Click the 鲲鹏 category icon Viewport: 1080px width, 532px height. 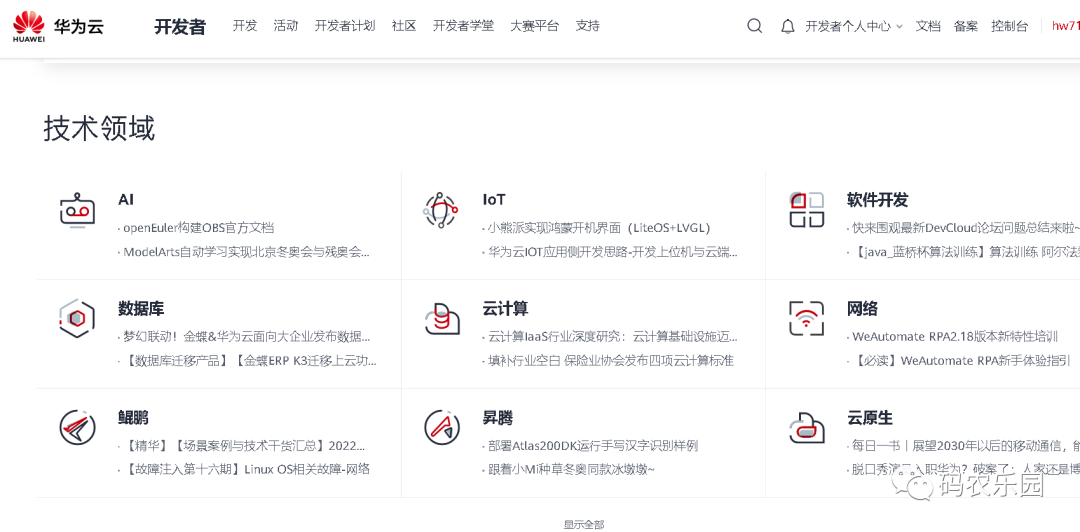tap(77, 428)
